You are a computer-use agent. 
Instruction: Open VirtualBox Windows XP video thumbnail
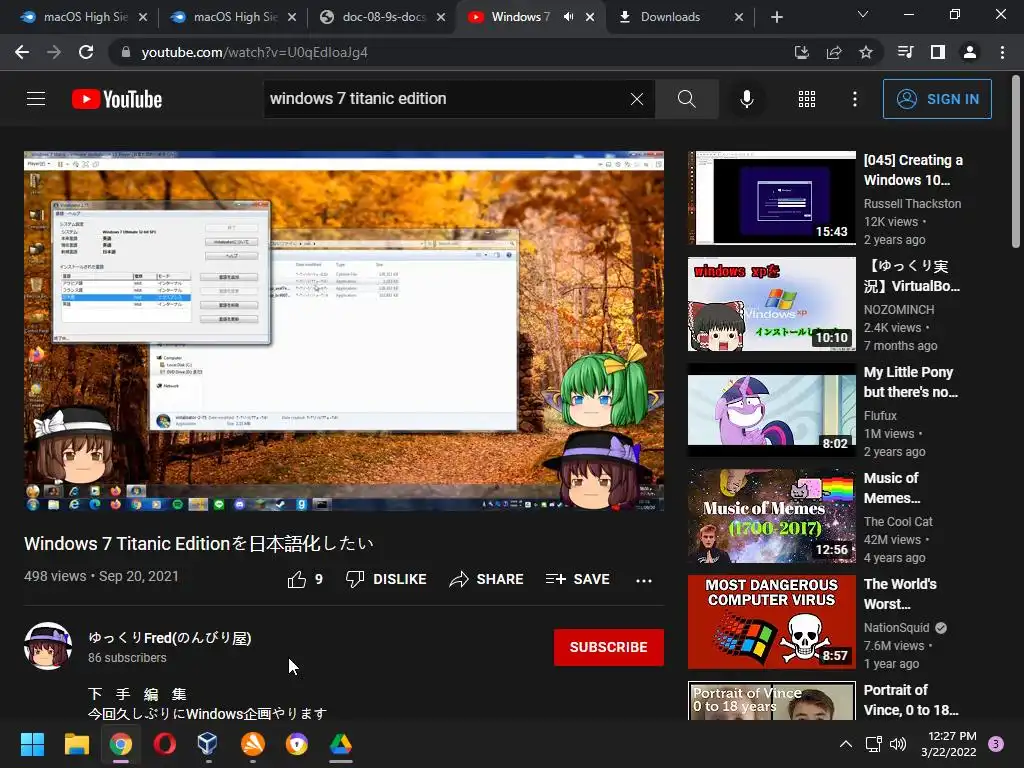tap(772, 304)
